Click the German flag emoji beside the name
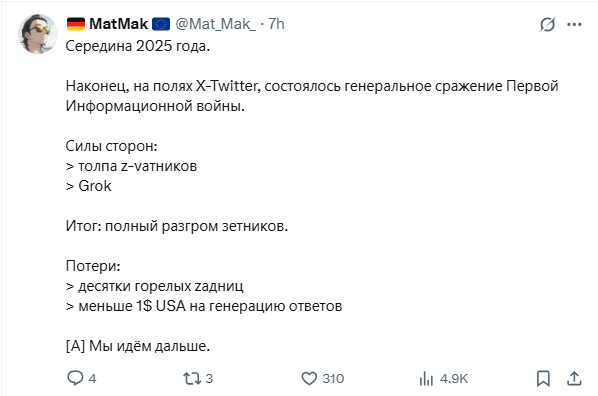 (76, 24)
